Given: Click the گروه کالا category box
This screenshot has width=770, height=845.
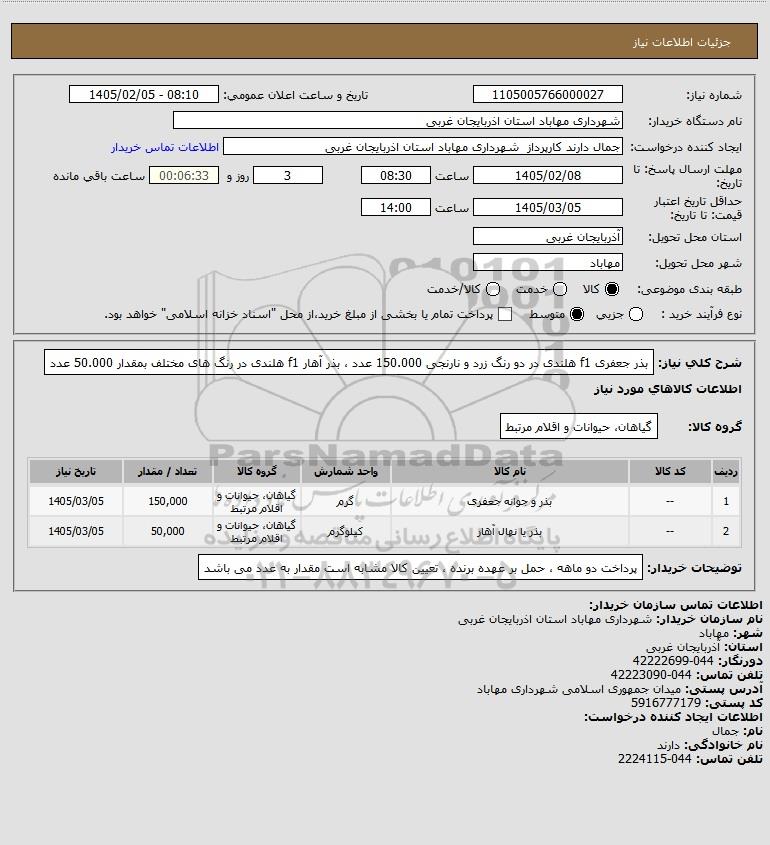Looking at the screenshot, I should point(579,426).
